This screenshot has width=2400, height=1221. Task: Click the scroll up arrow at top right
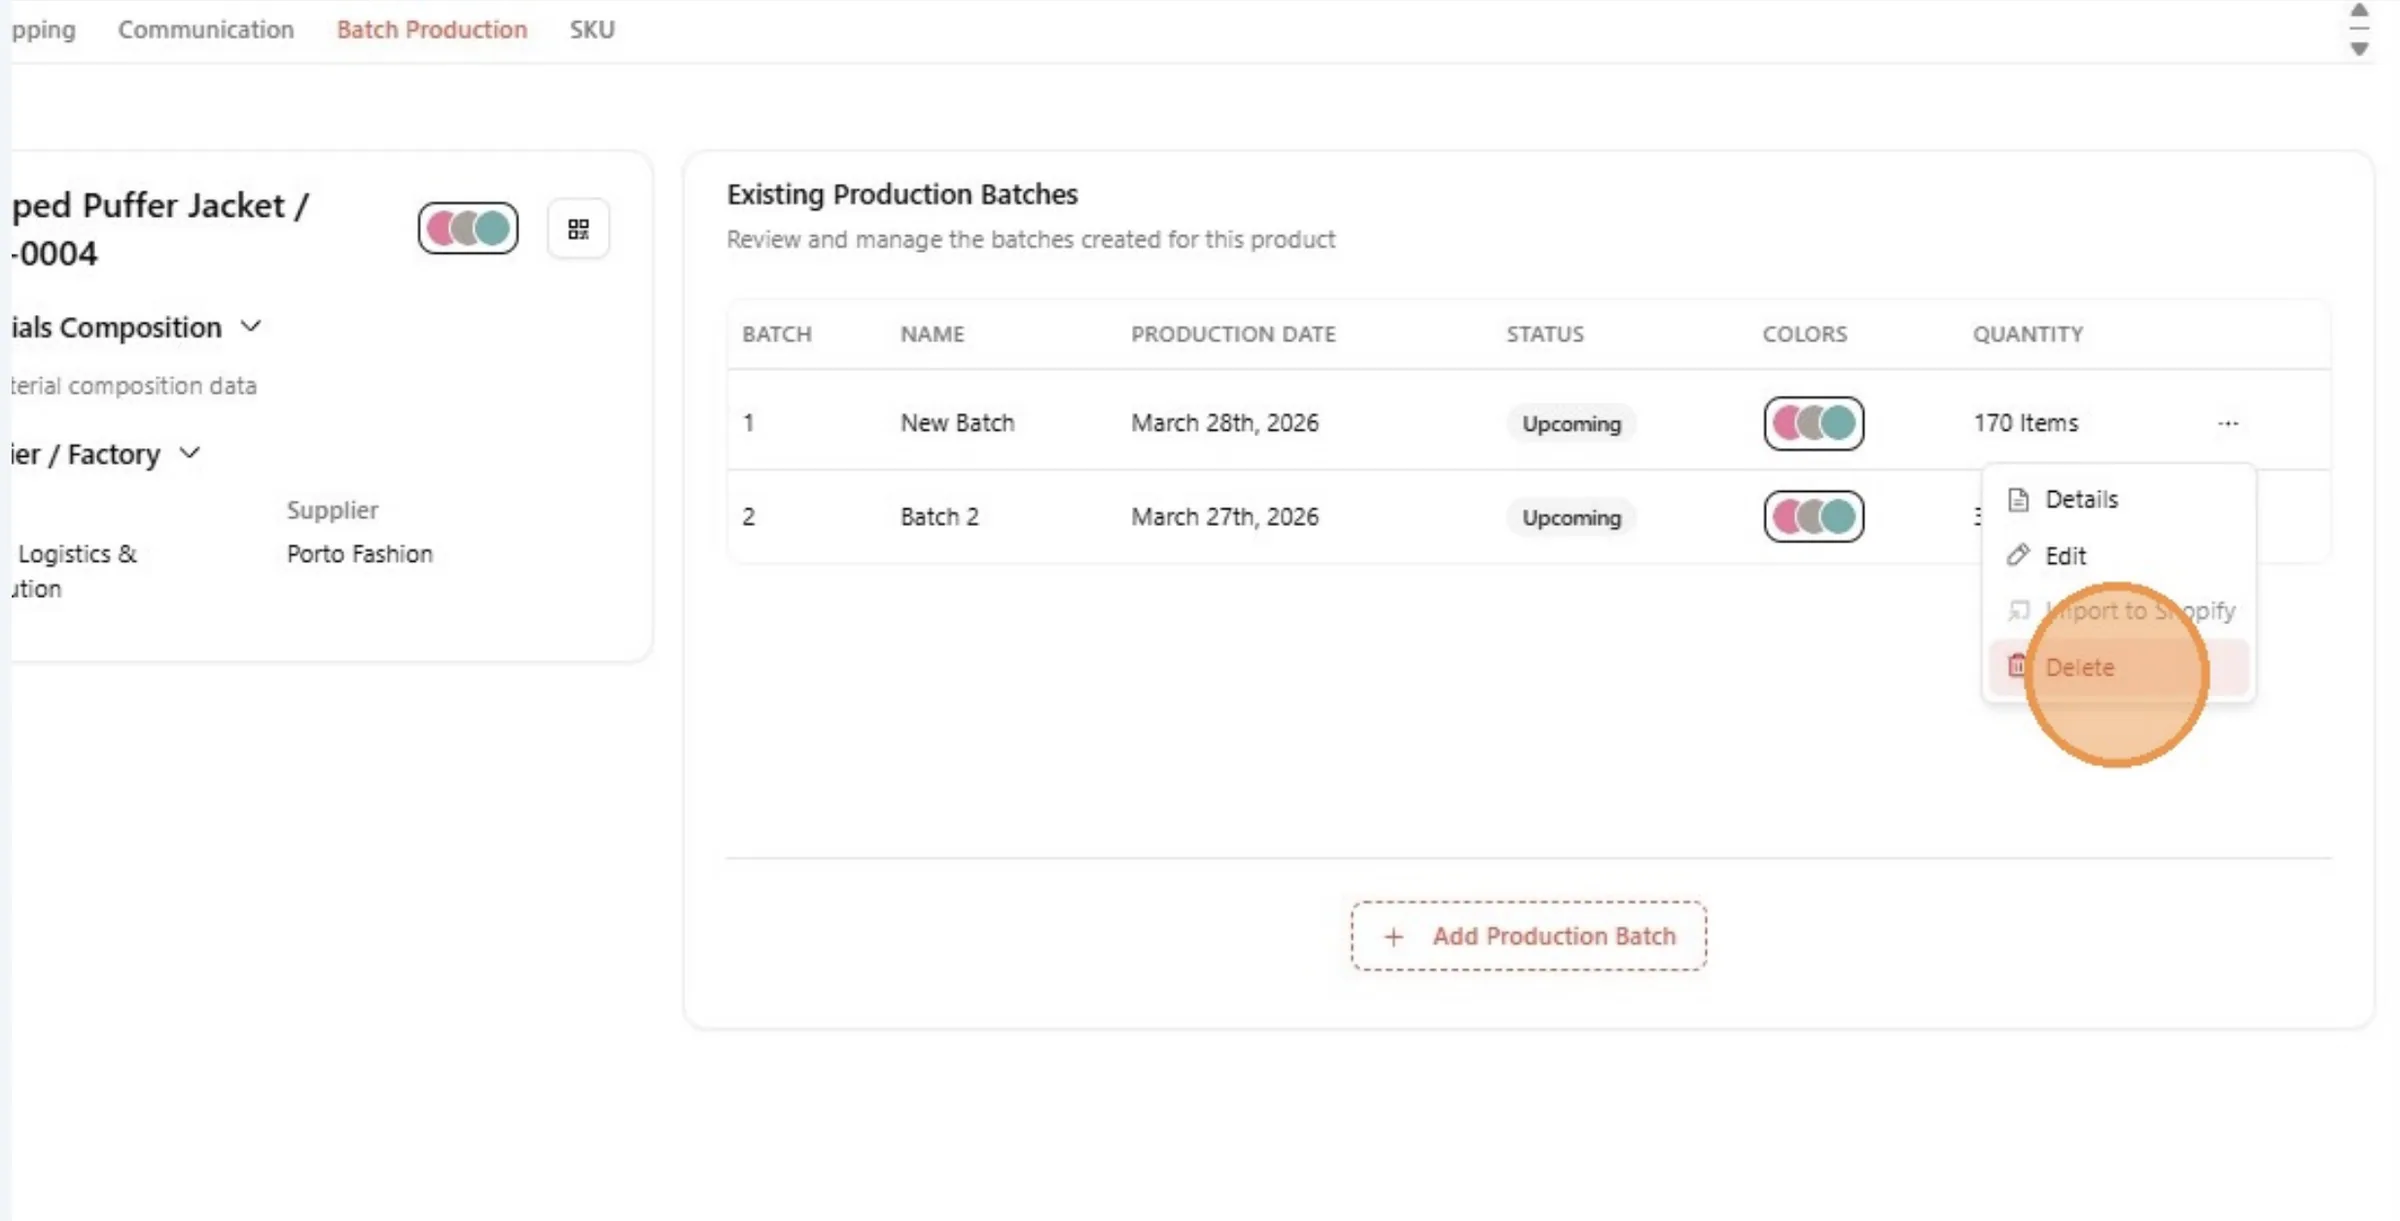click(x=2359, y=10)
